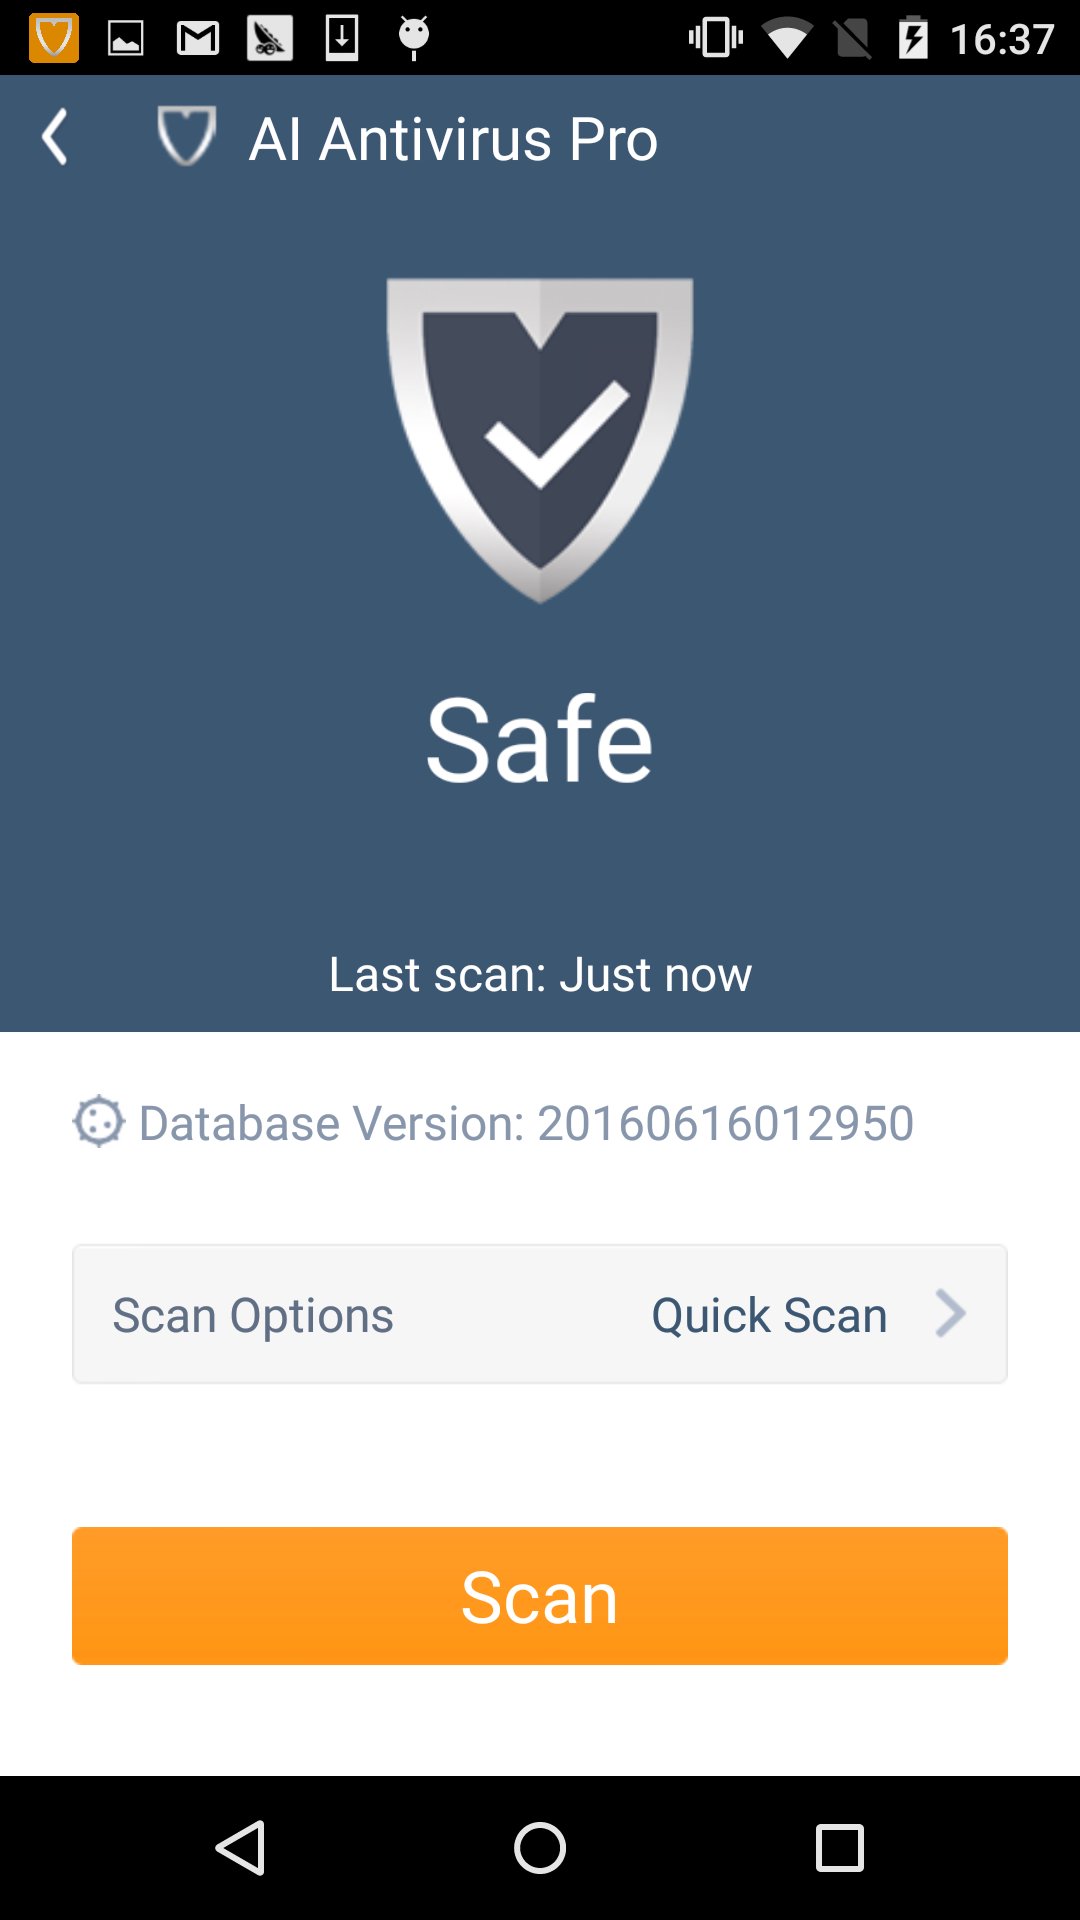Tap the Last scan: Just now text
Image resolution: width=1080 pixels, height=1920 pixels.
(540, 974)
